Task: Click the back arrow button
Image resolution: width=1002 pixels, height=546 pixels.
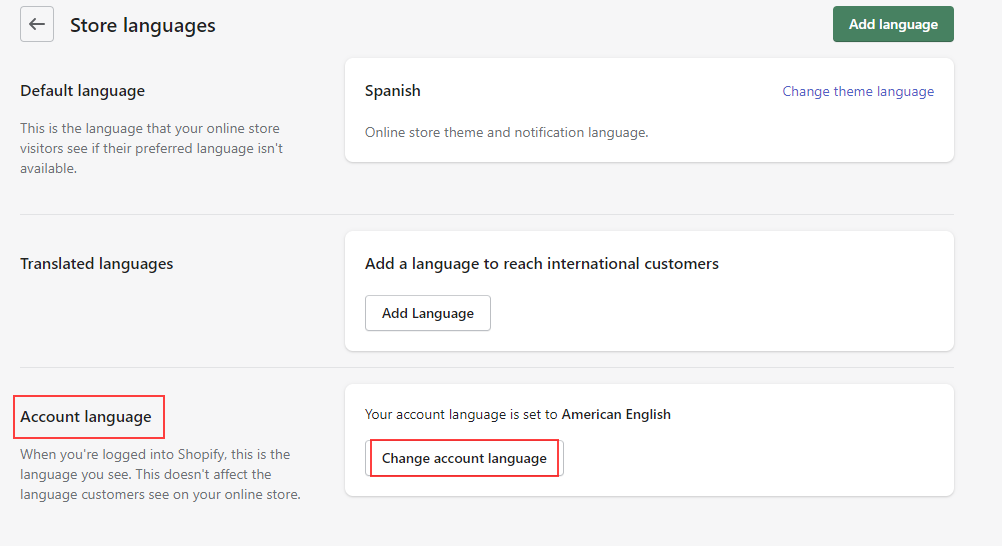Action: coord(37,25)
